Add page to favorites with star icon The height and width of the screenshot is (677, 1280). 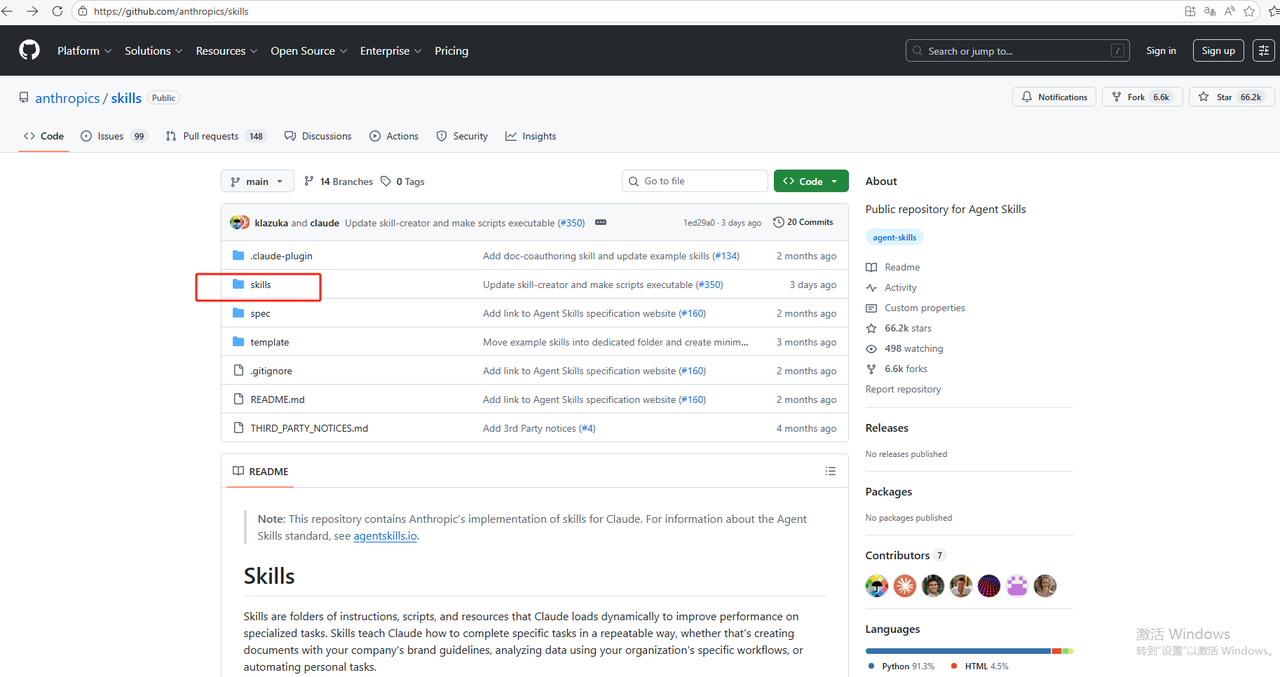tap(1250, 11)
